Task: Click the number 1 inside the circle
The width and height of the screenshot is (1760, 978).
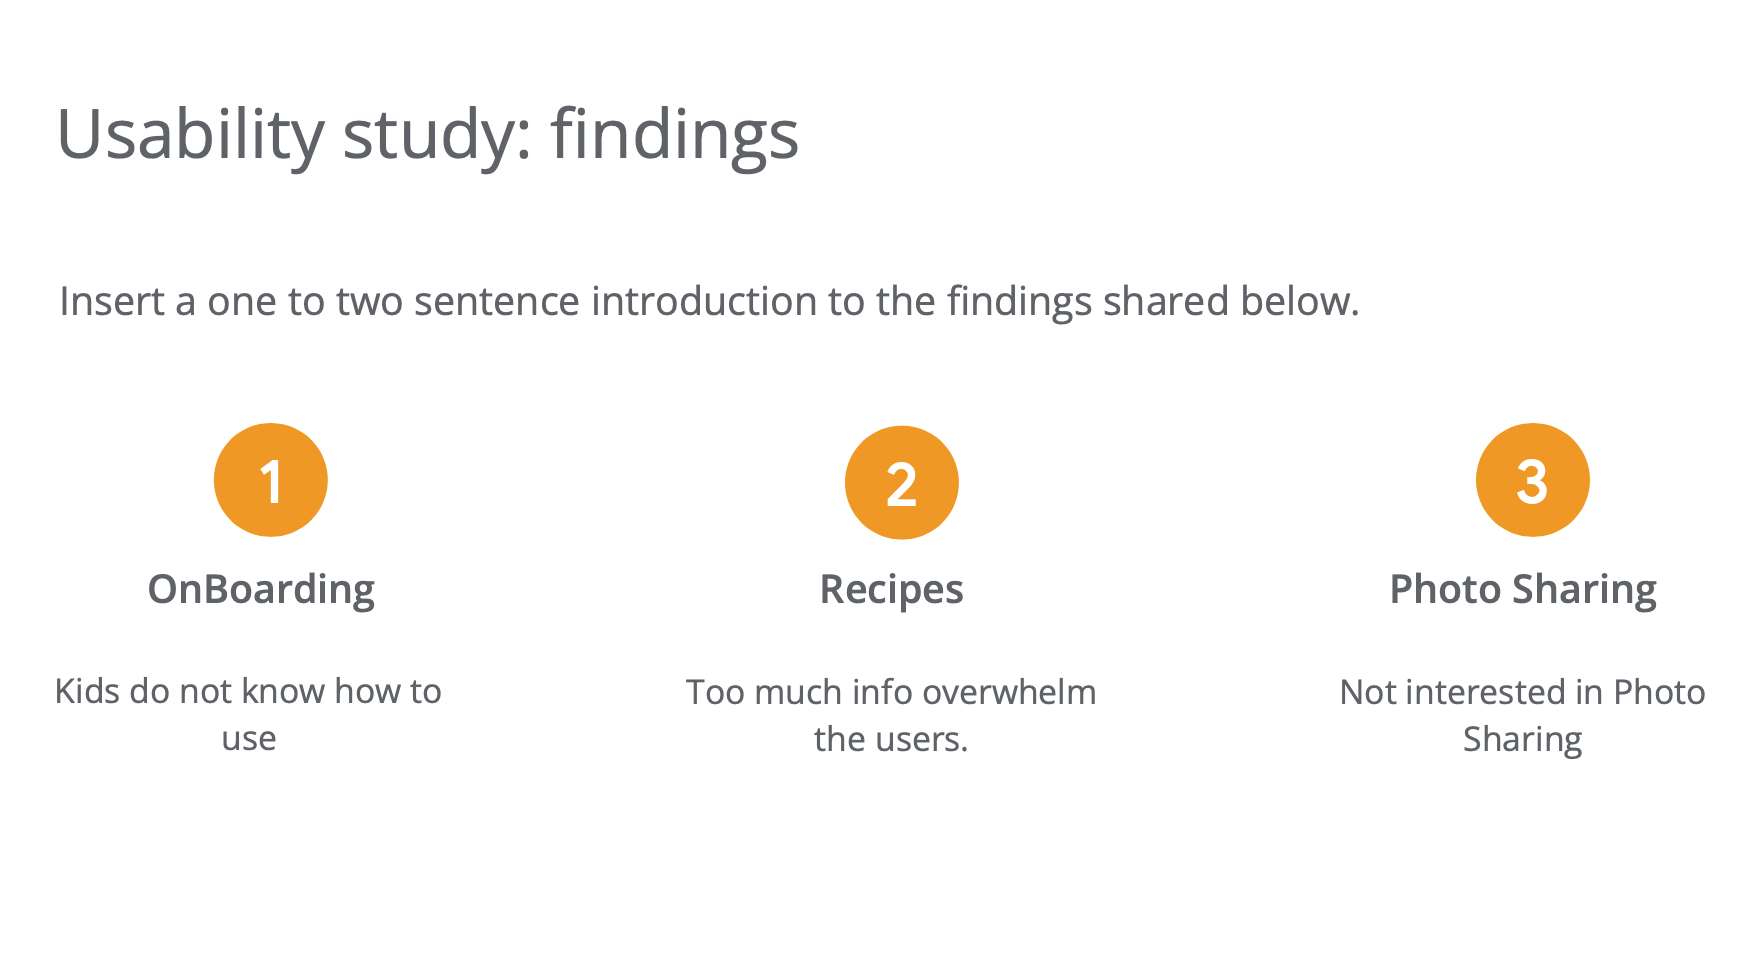Action: pos(271,481)
